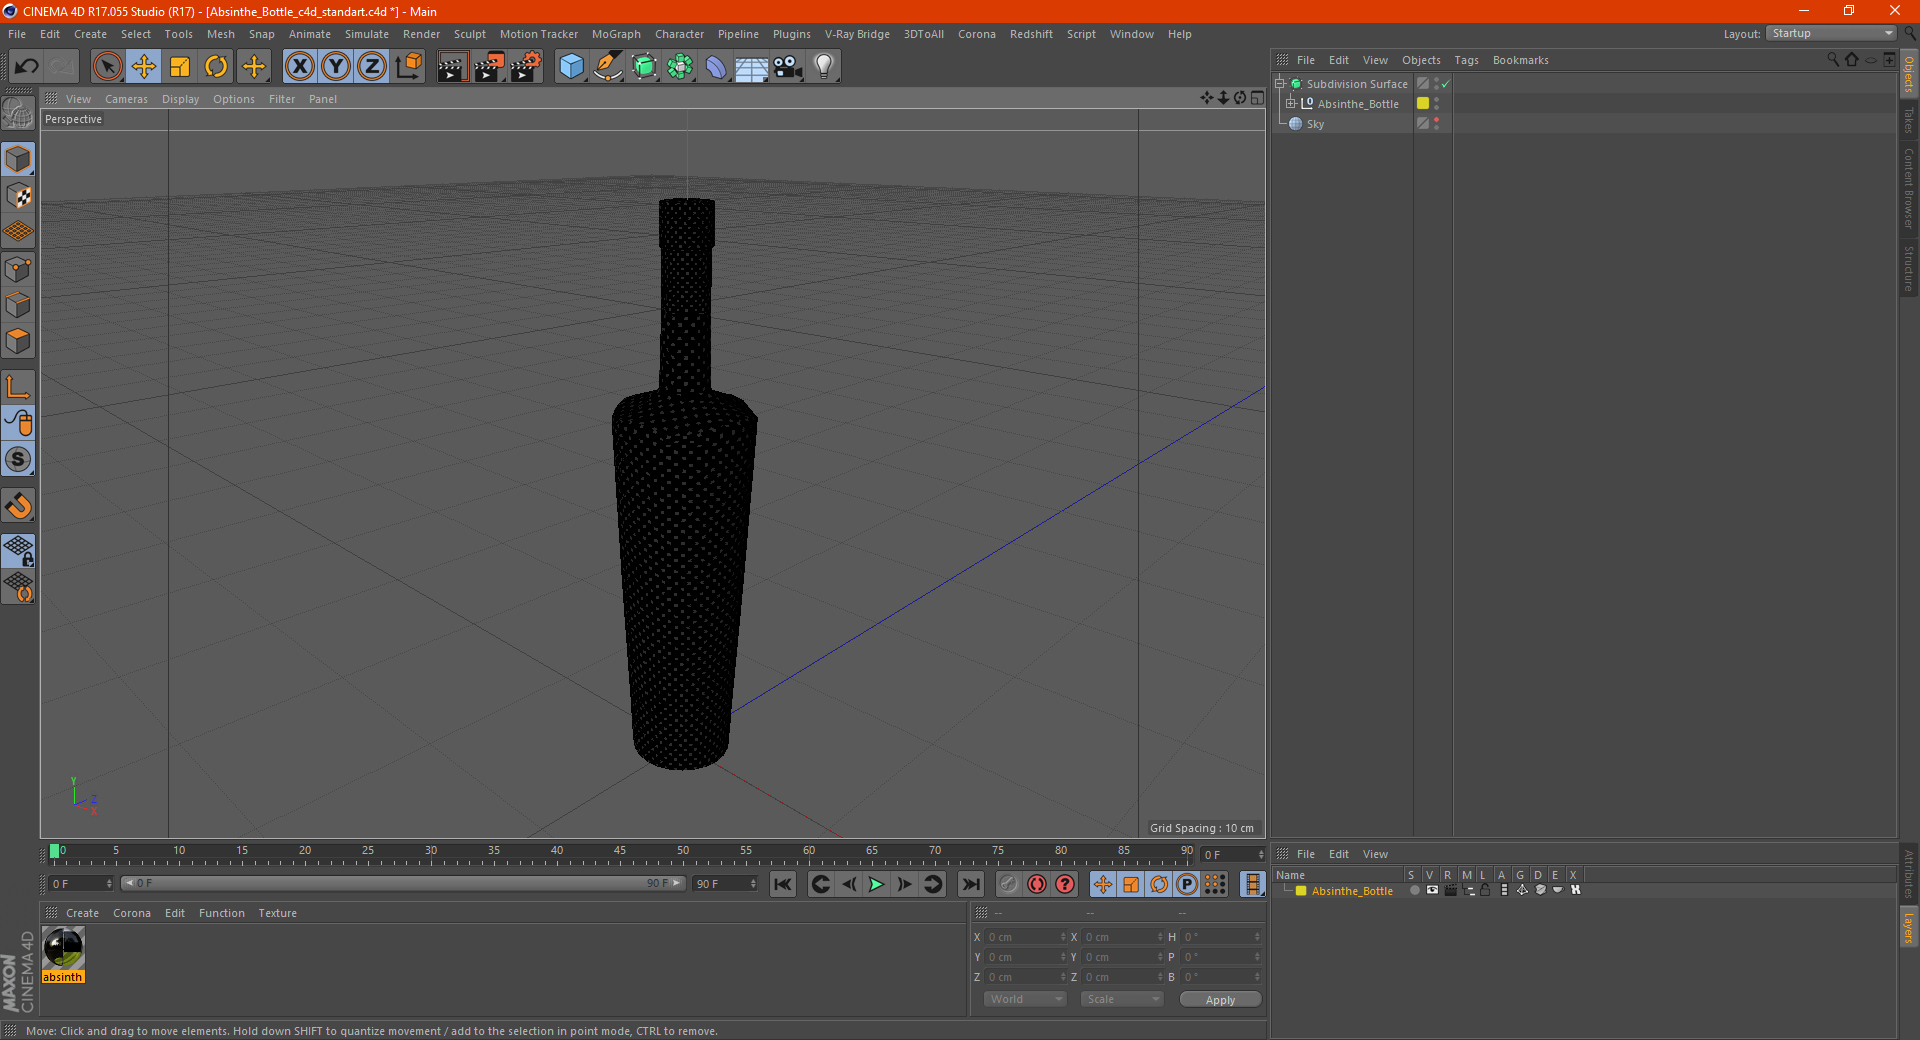Open the Simulate menu
The image size is (1920, 1040).
click(367, 34)
